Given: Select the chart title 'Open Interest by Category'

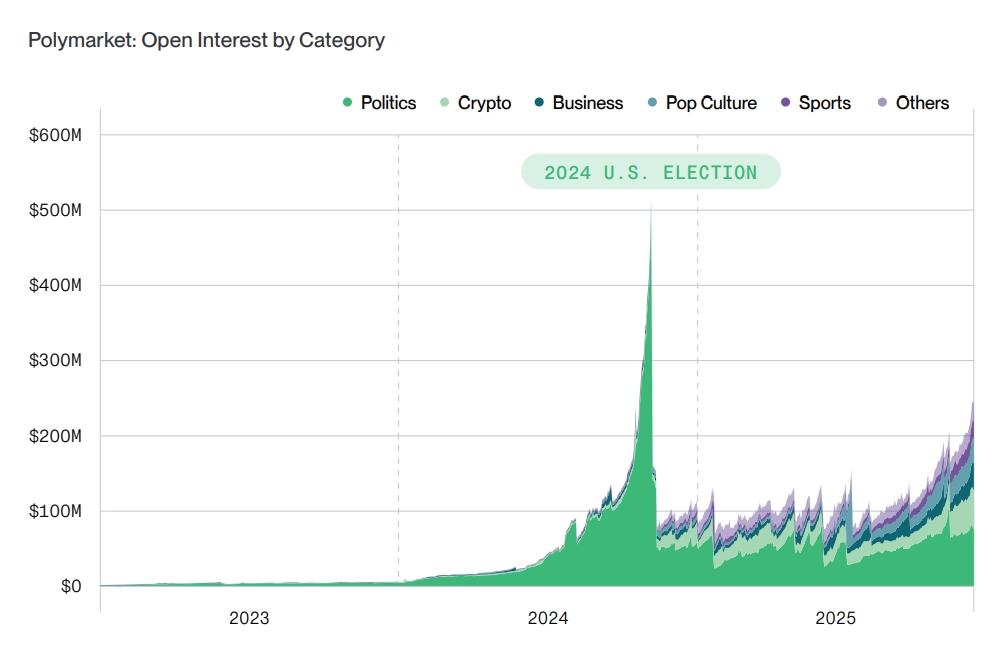Looking at the screenshot, I should 206,41.
